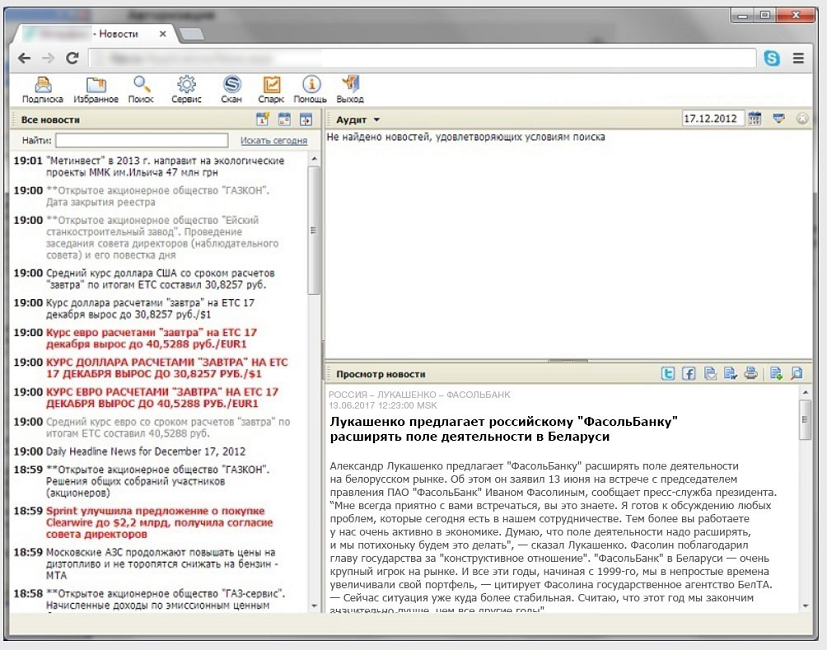The height and width of the screenshot is (650, 827).
Task: Click the Выход exit icon
Action: (x=350, y=89)
